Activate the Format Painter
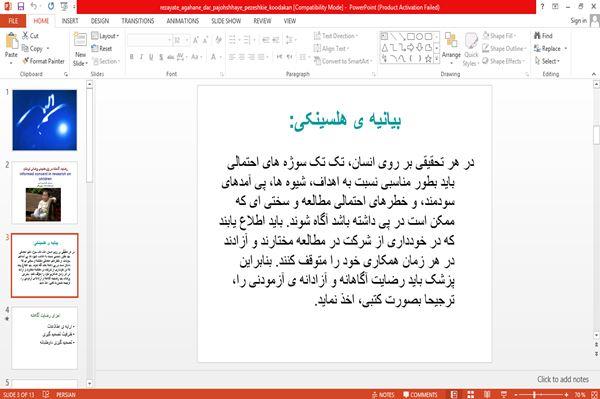This screenshot has width=600, height=399. point(44,61)
